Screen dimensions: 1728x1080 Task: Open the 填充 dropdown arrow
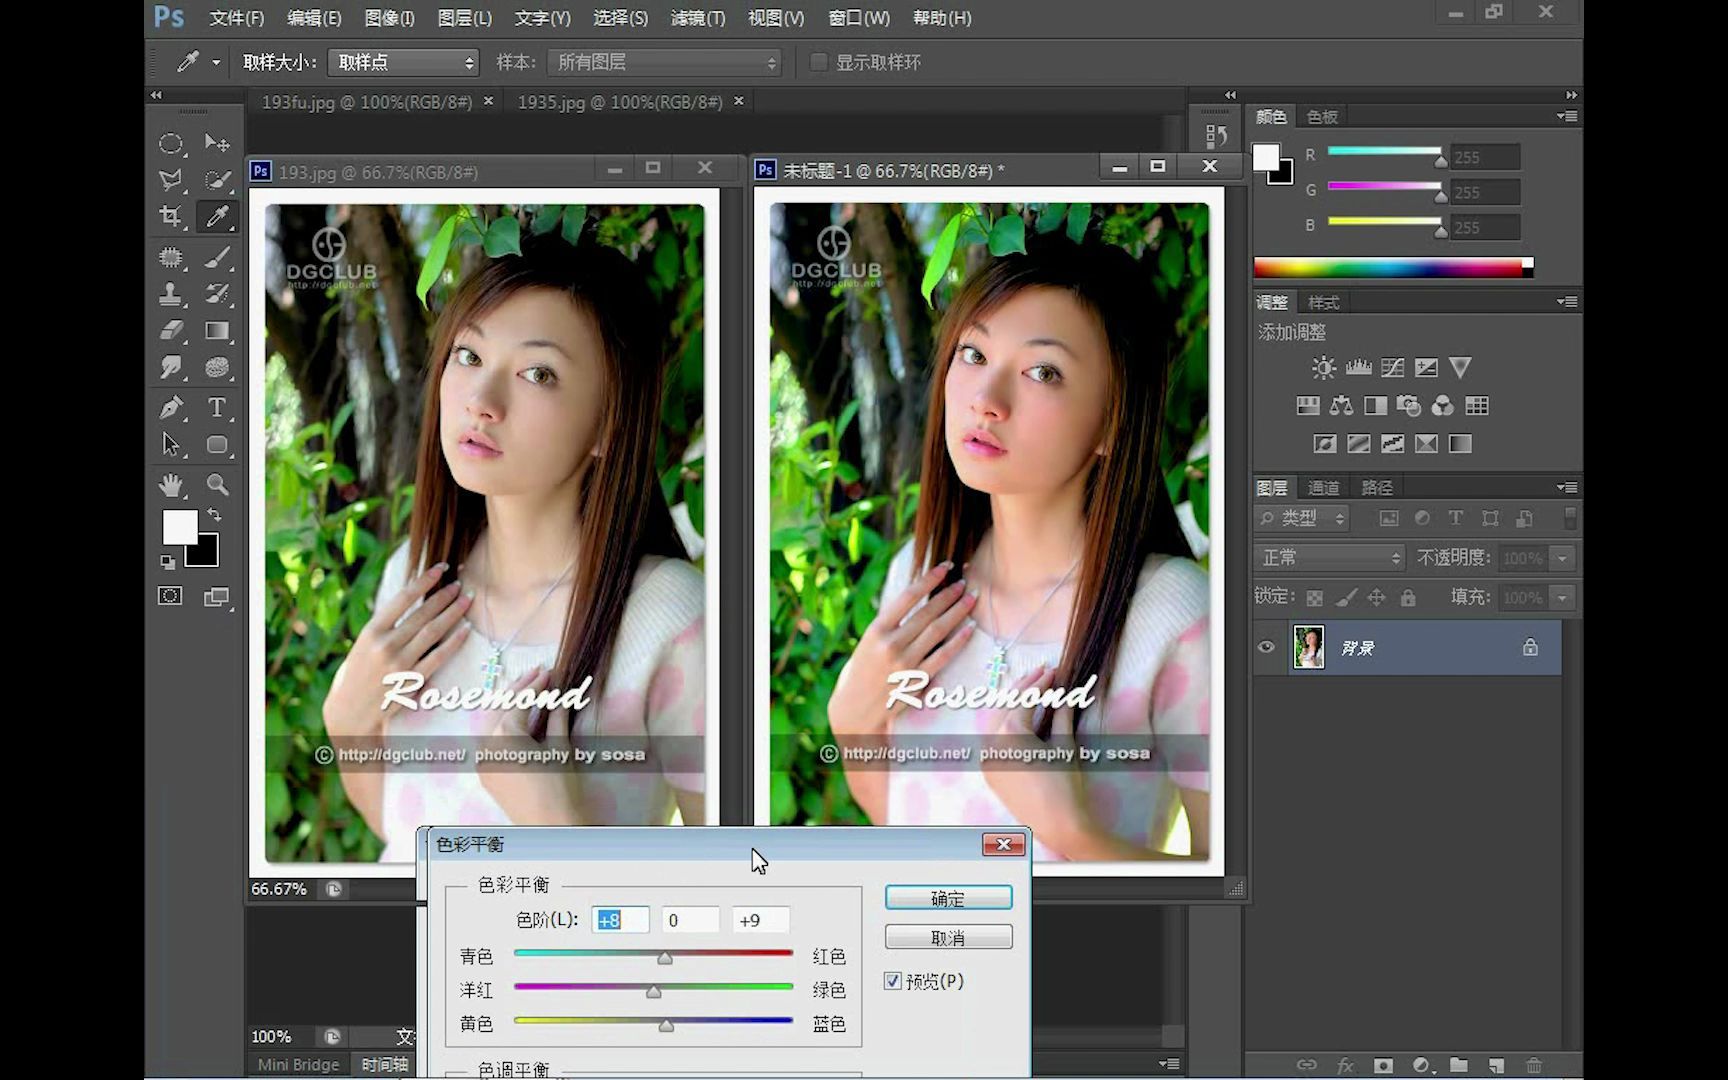click(x=1562, y=598)
